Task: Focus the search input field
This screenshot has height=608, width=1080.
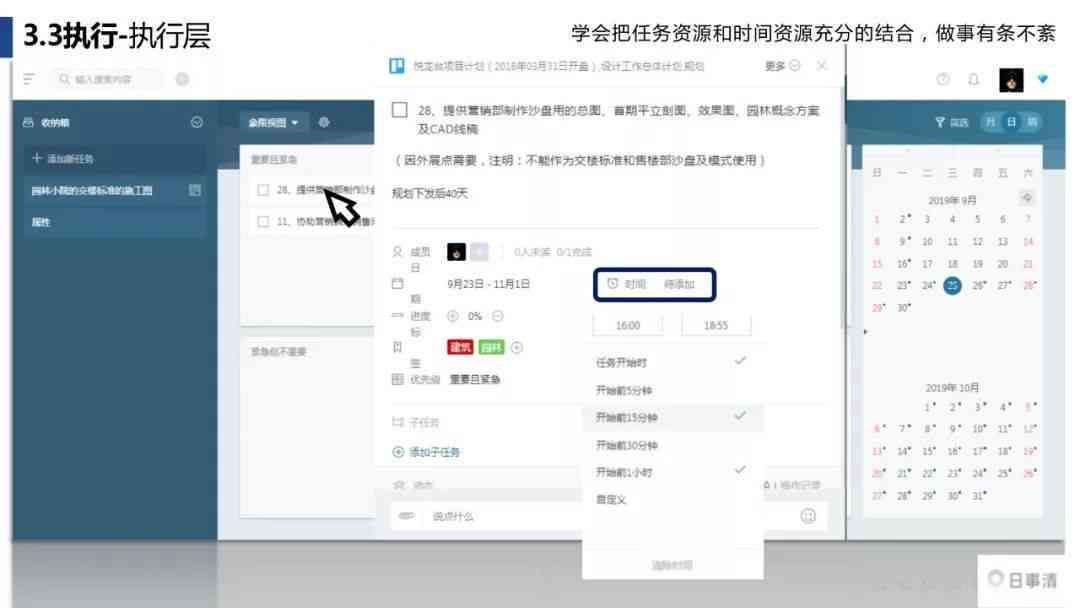Action: 107,79
